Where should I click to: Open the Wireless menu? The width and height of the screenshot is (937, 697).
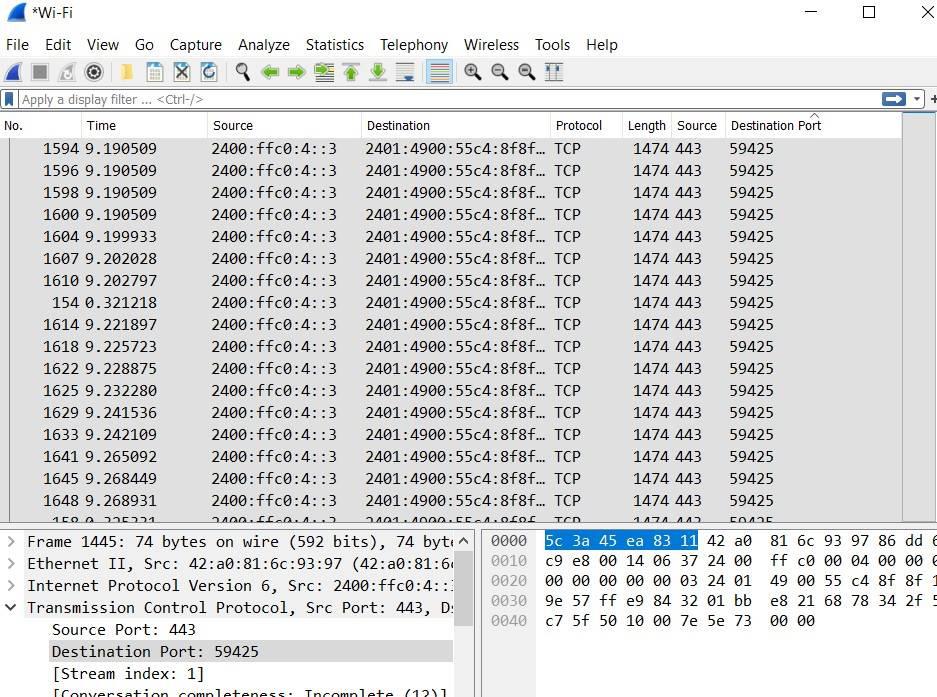click(x=491, y=45)
